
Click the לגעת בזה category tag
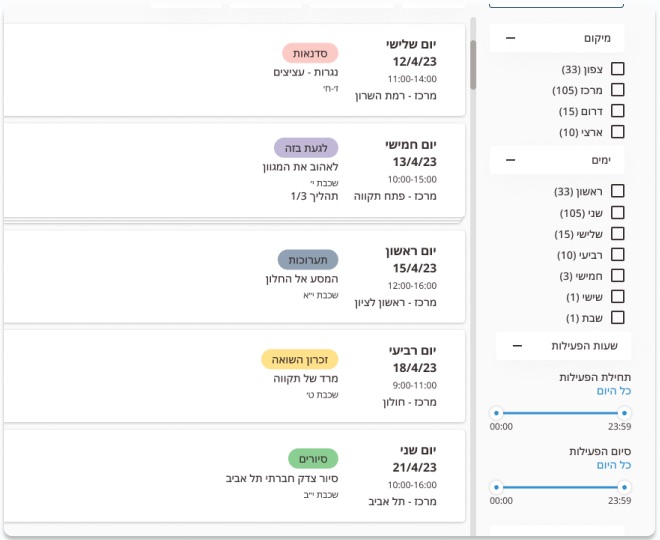pos(306,148)
